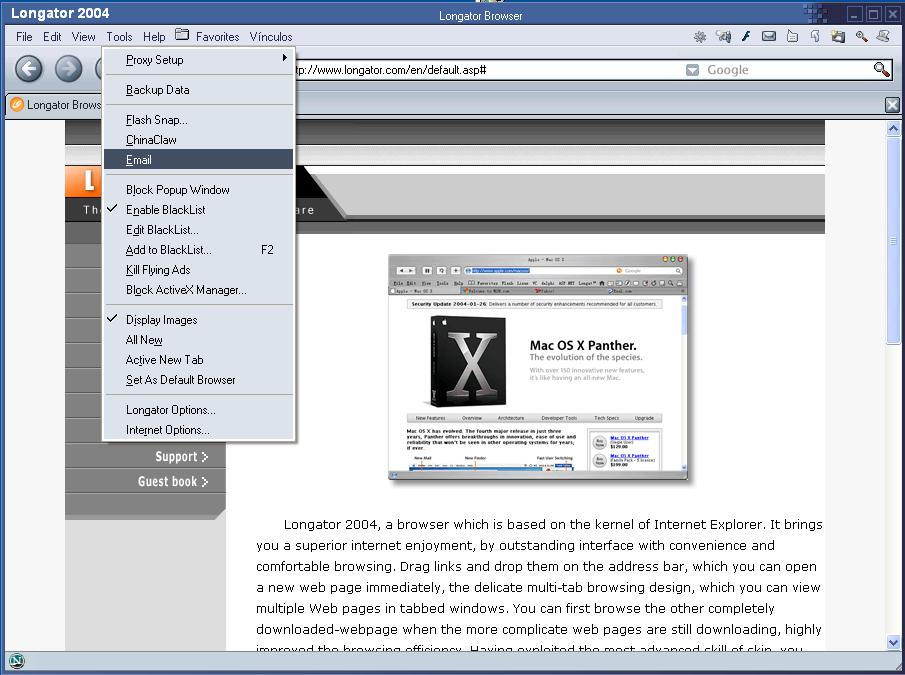Click the hat icon at toolbar end

(883, 36)
